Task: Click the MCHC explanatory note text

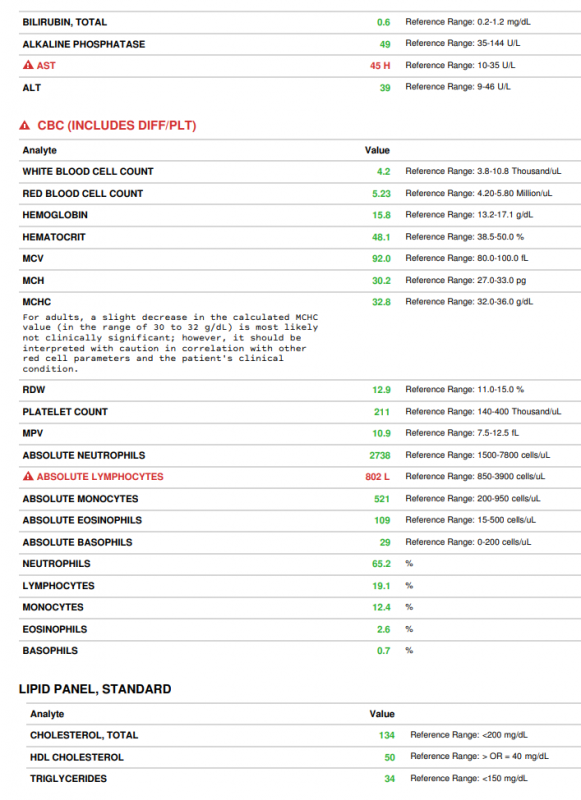Action: pos(170,343)
